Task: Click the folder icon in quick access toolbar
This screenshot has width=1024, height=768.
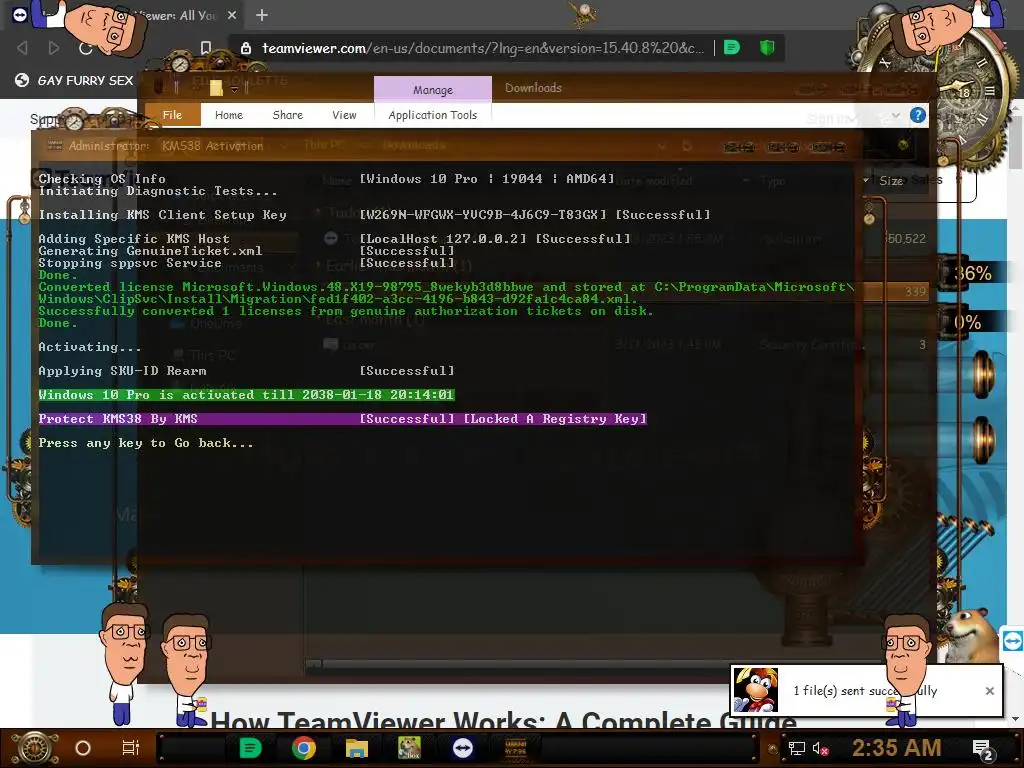Action: (x=216, y=88)
